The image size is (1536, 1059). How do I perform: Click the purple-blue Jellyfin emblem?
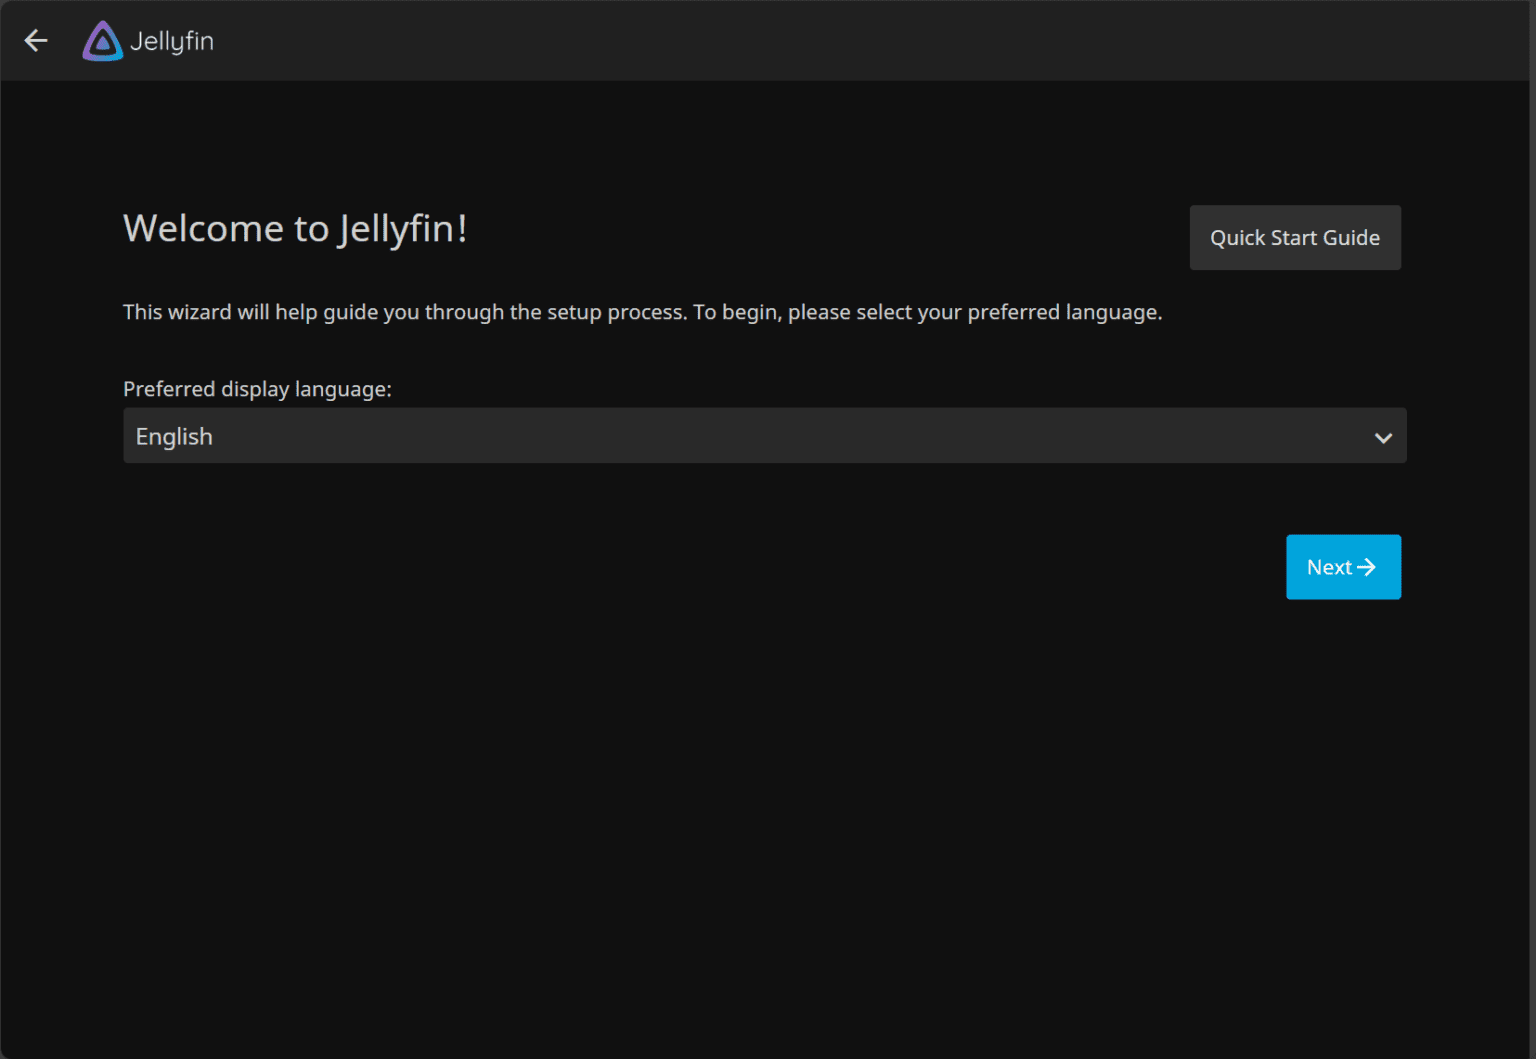101,40
